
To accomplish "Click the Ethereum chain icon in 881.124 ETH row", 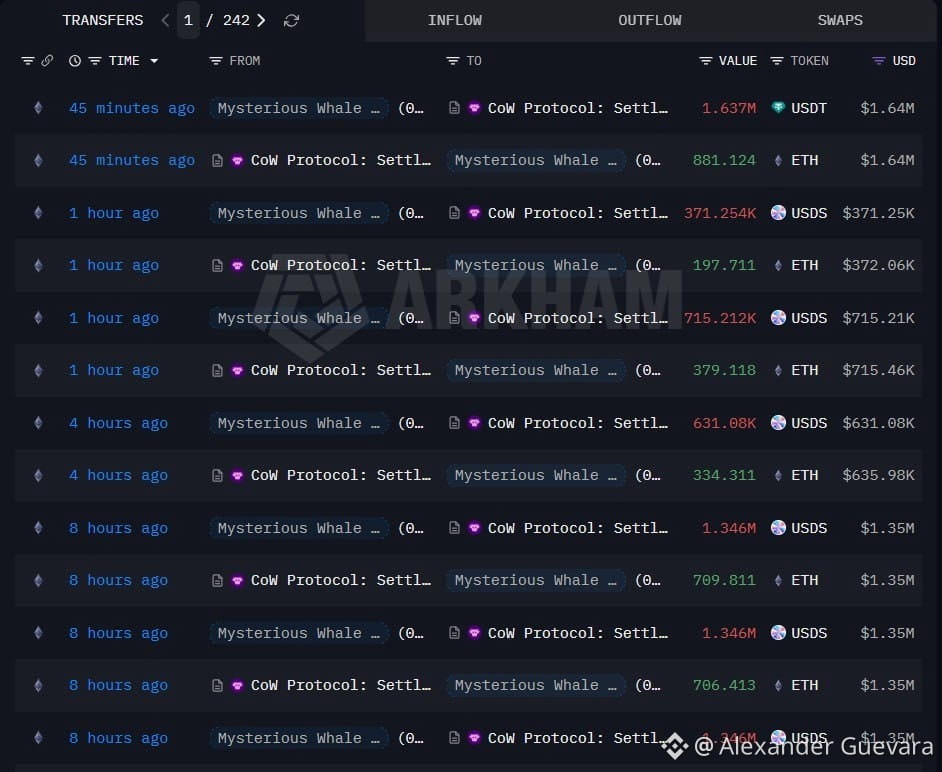I will (x=38, y=160).
